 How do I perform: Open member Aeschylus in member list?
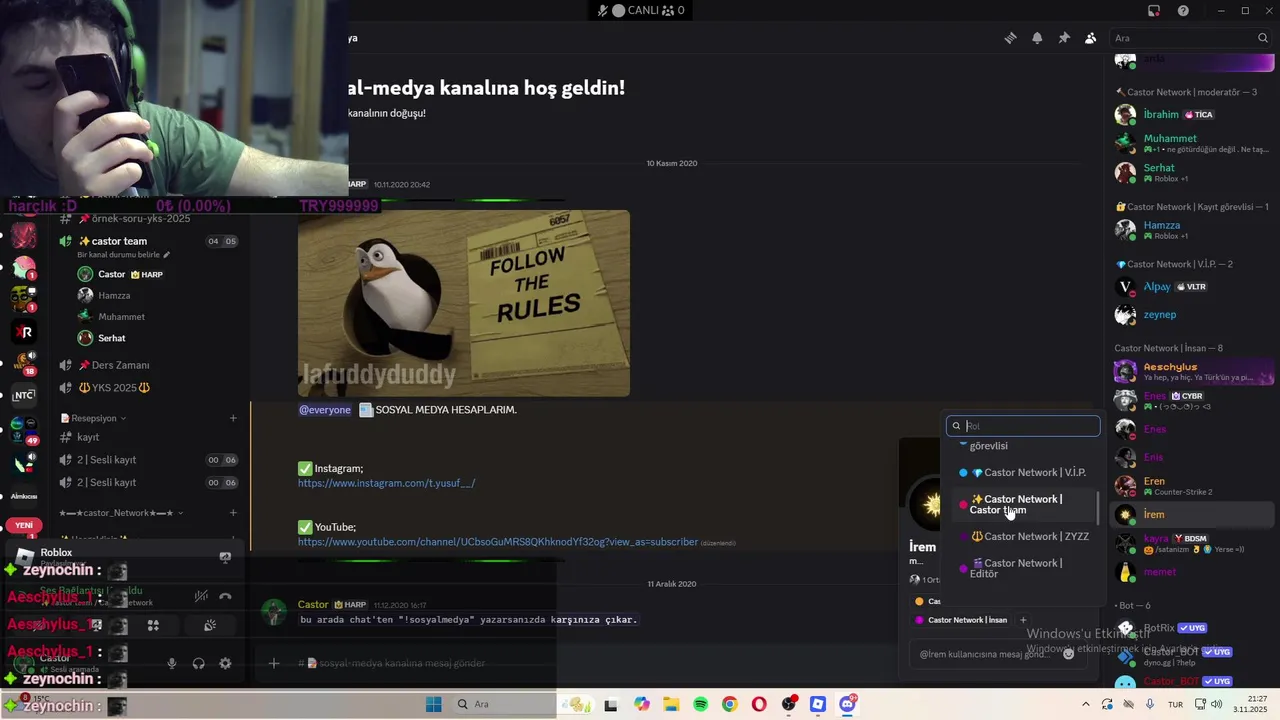point(1192,372)
